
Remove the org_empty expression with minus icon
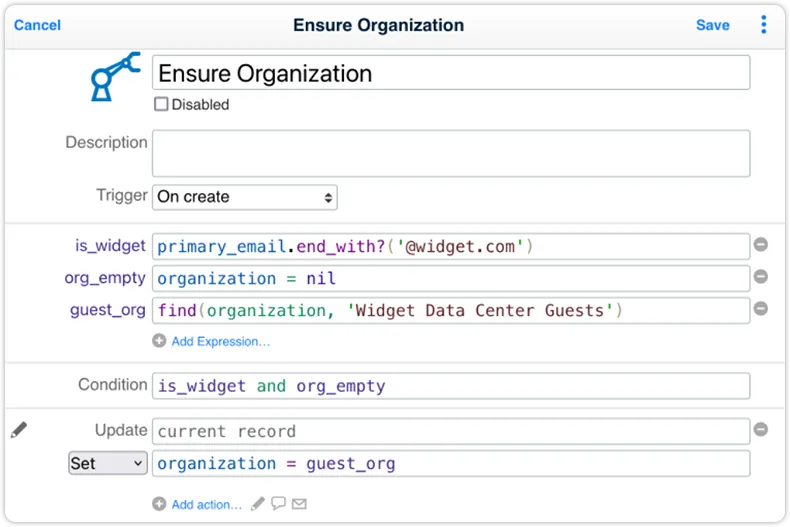click(761, 277)
